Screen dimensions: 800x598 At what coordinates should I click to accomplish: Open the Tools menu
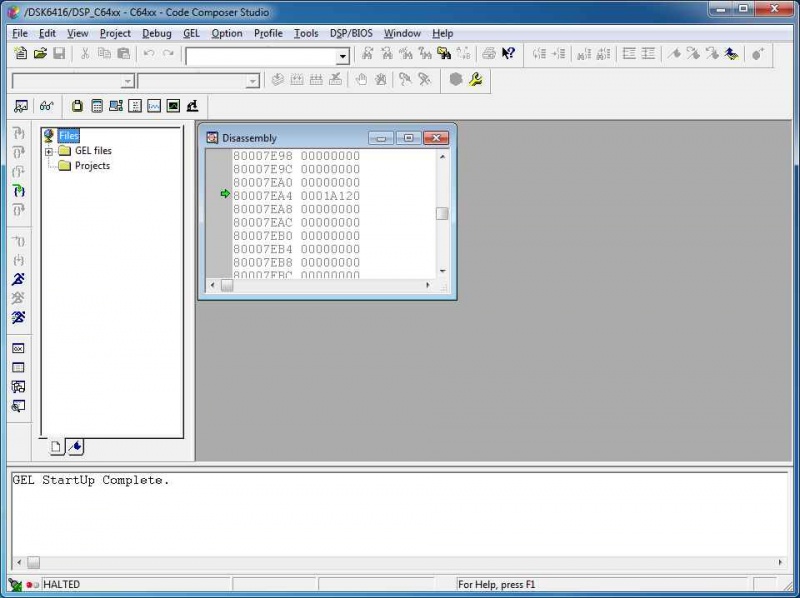pyautogui.click(x=306, y=33)
